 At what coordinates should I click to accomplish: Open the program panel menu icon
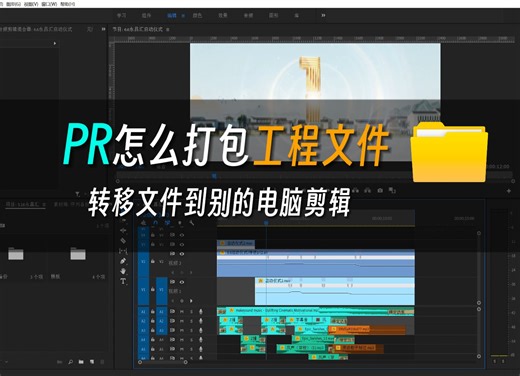click(x=168, y=29)
